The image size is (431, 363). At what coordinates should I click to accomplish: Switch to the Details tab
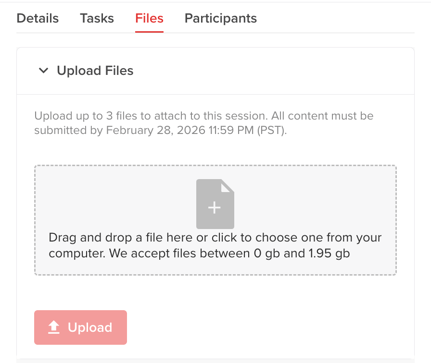(38, 18)
